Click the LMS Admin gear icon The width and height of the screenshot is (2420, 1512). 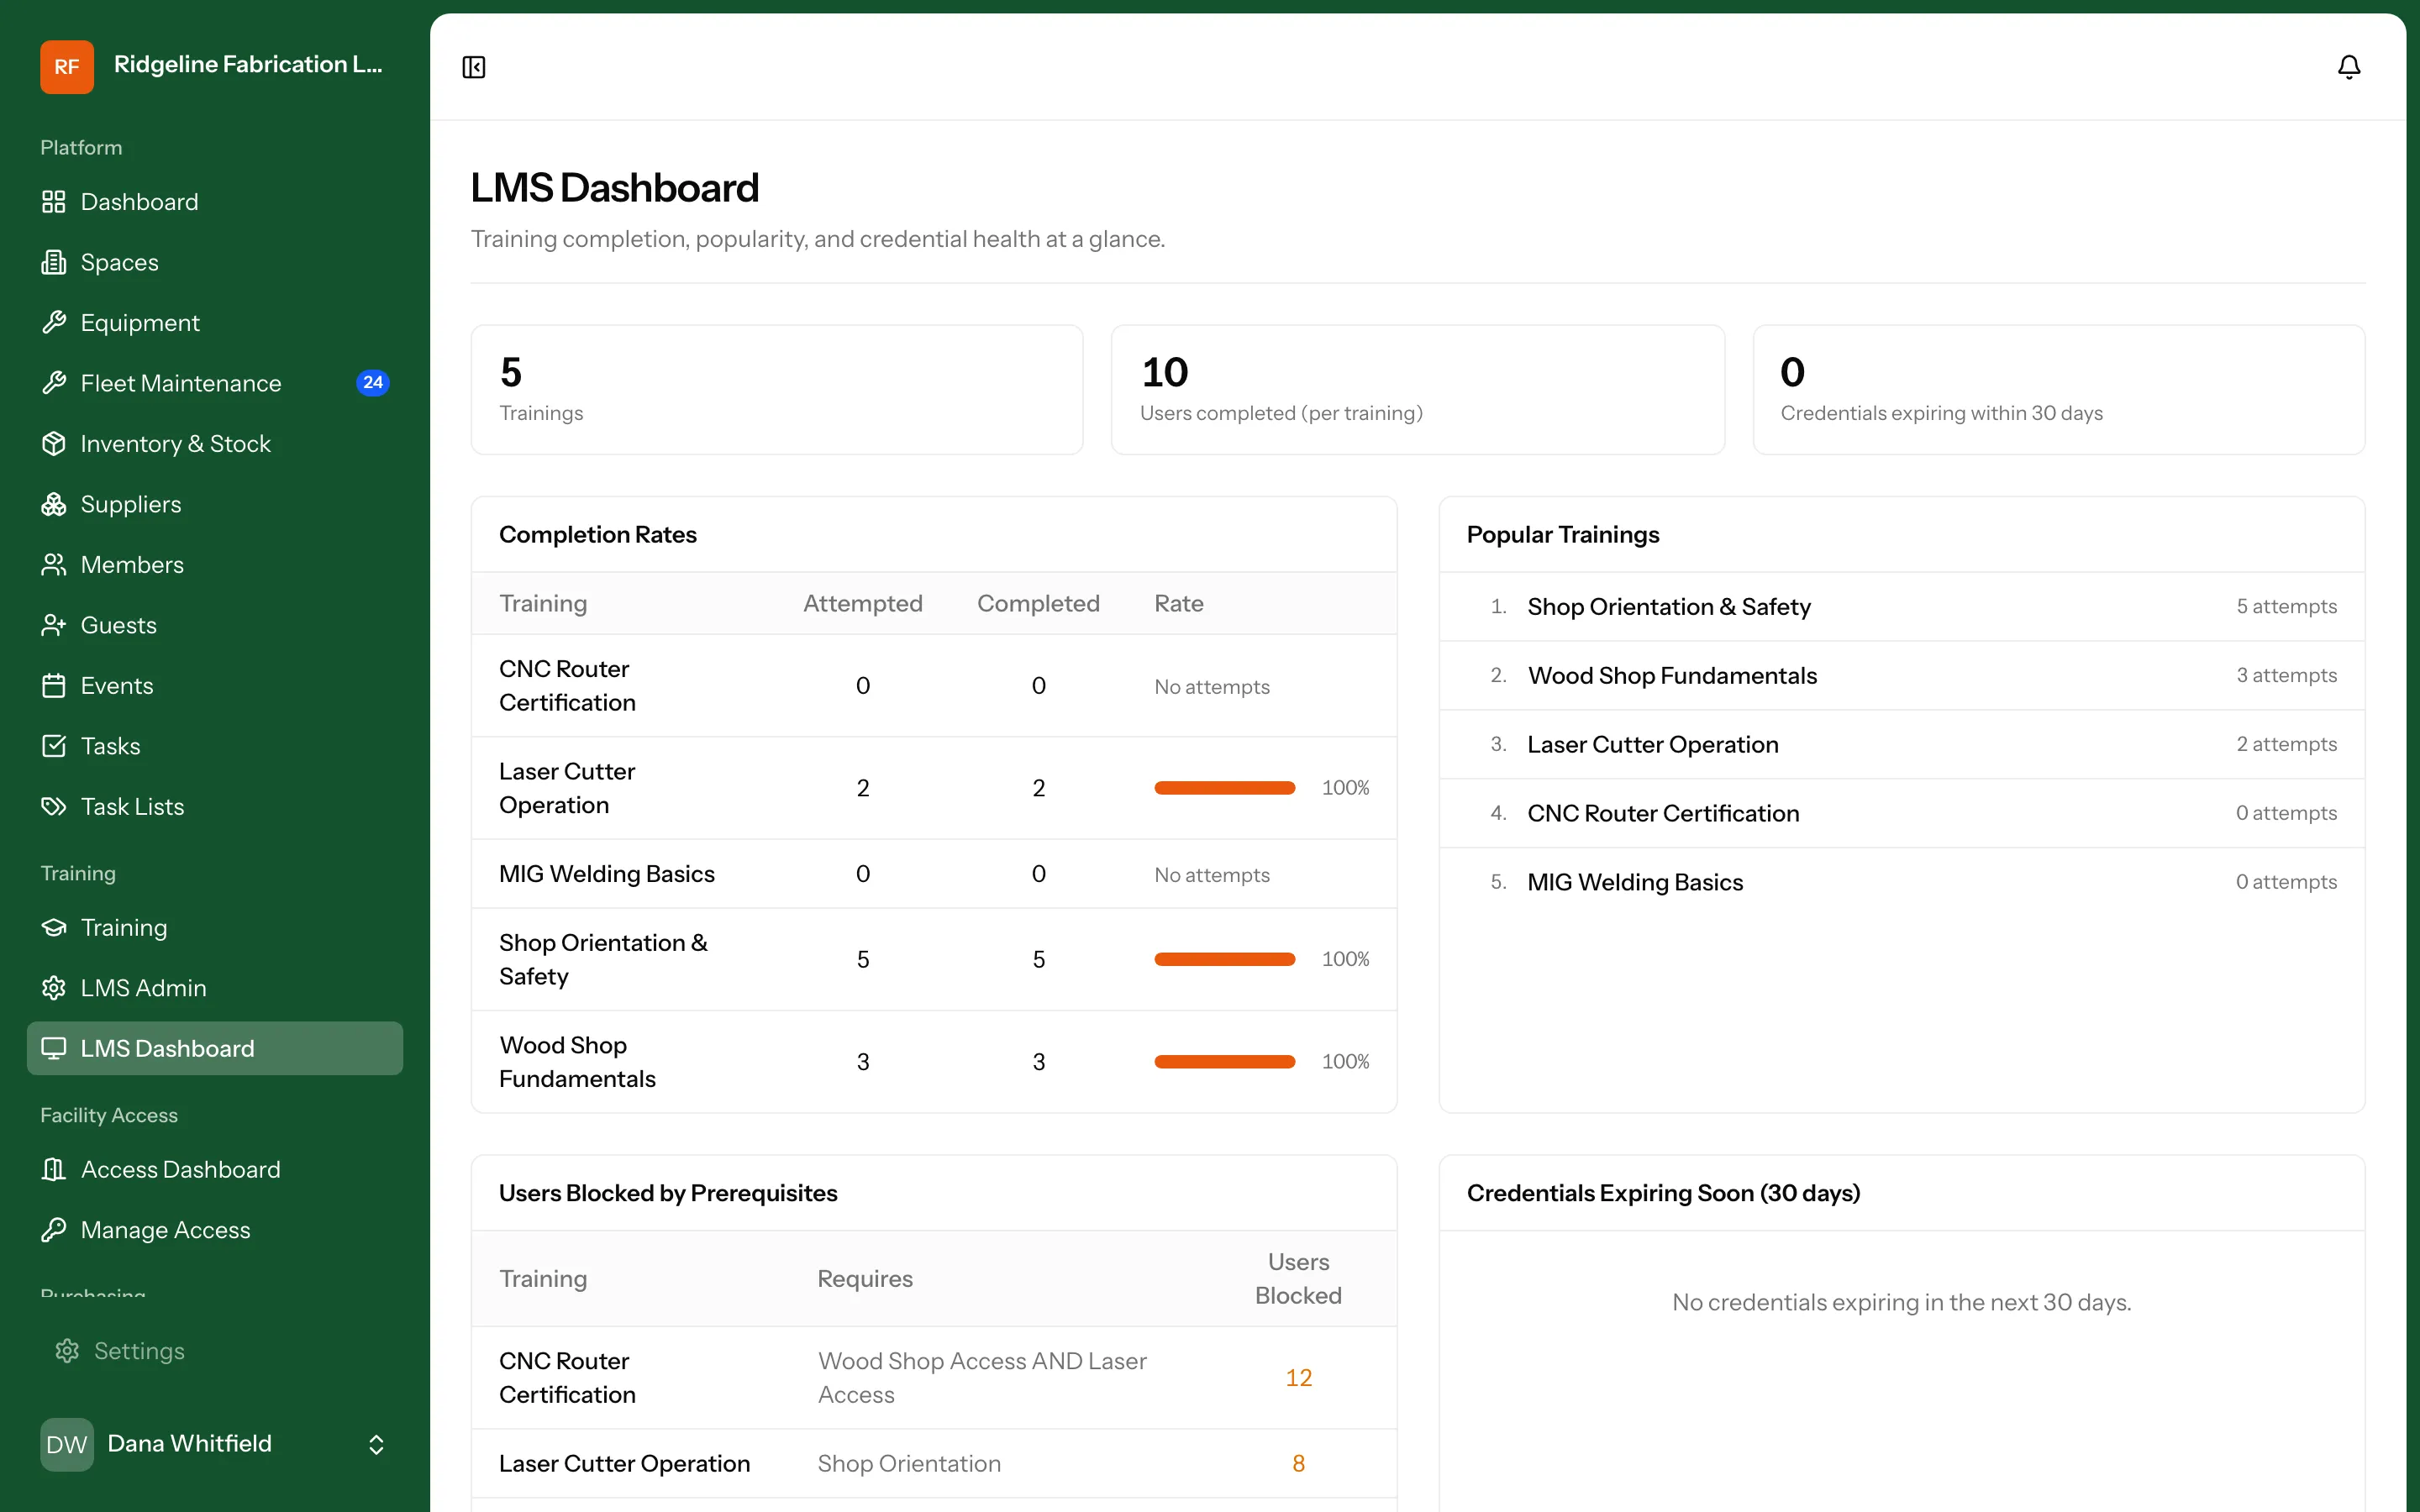tap(54, 988)
